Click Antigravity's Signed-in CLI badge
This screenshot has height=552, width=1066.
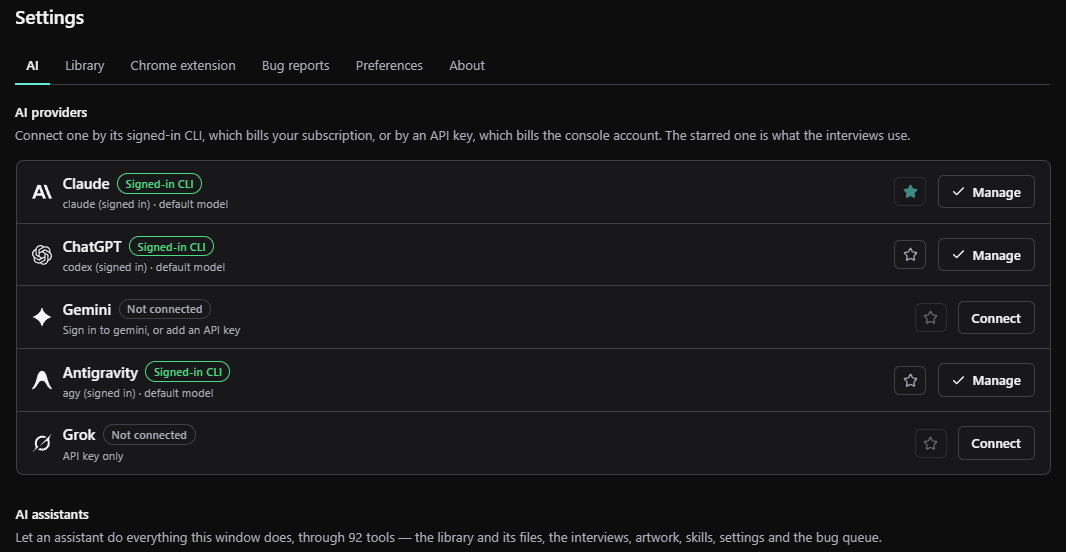coord(188,372)
